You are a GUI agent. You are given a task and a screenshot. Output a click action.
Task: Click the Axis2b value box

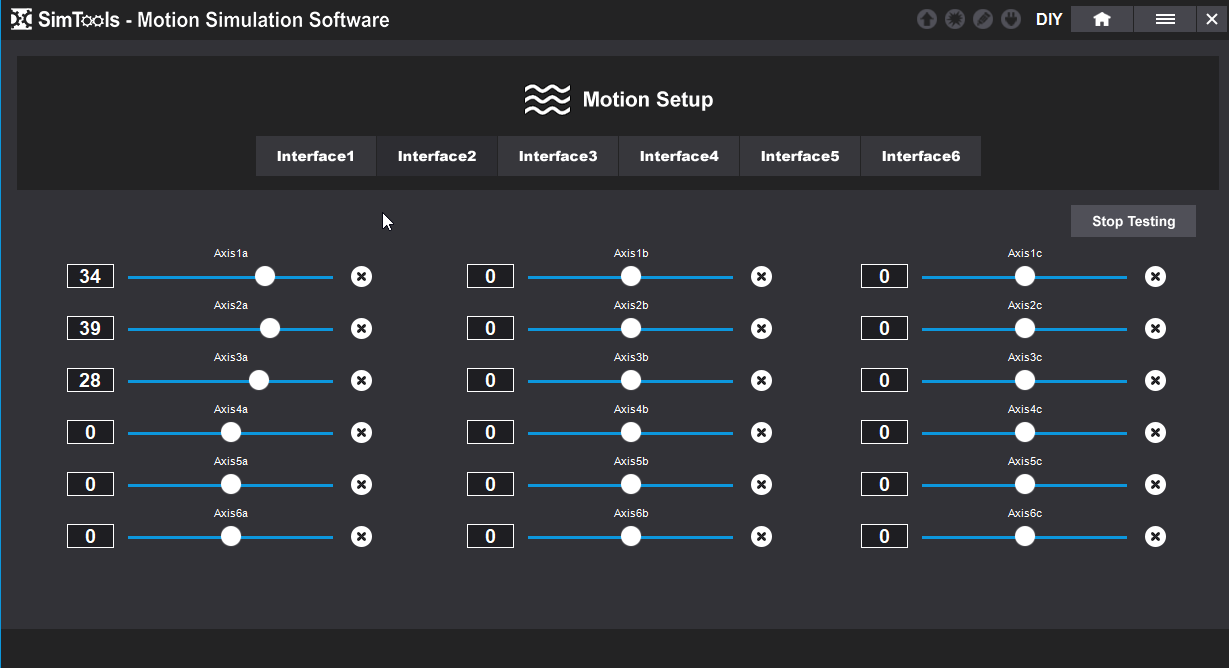click(x=490, y=328)
